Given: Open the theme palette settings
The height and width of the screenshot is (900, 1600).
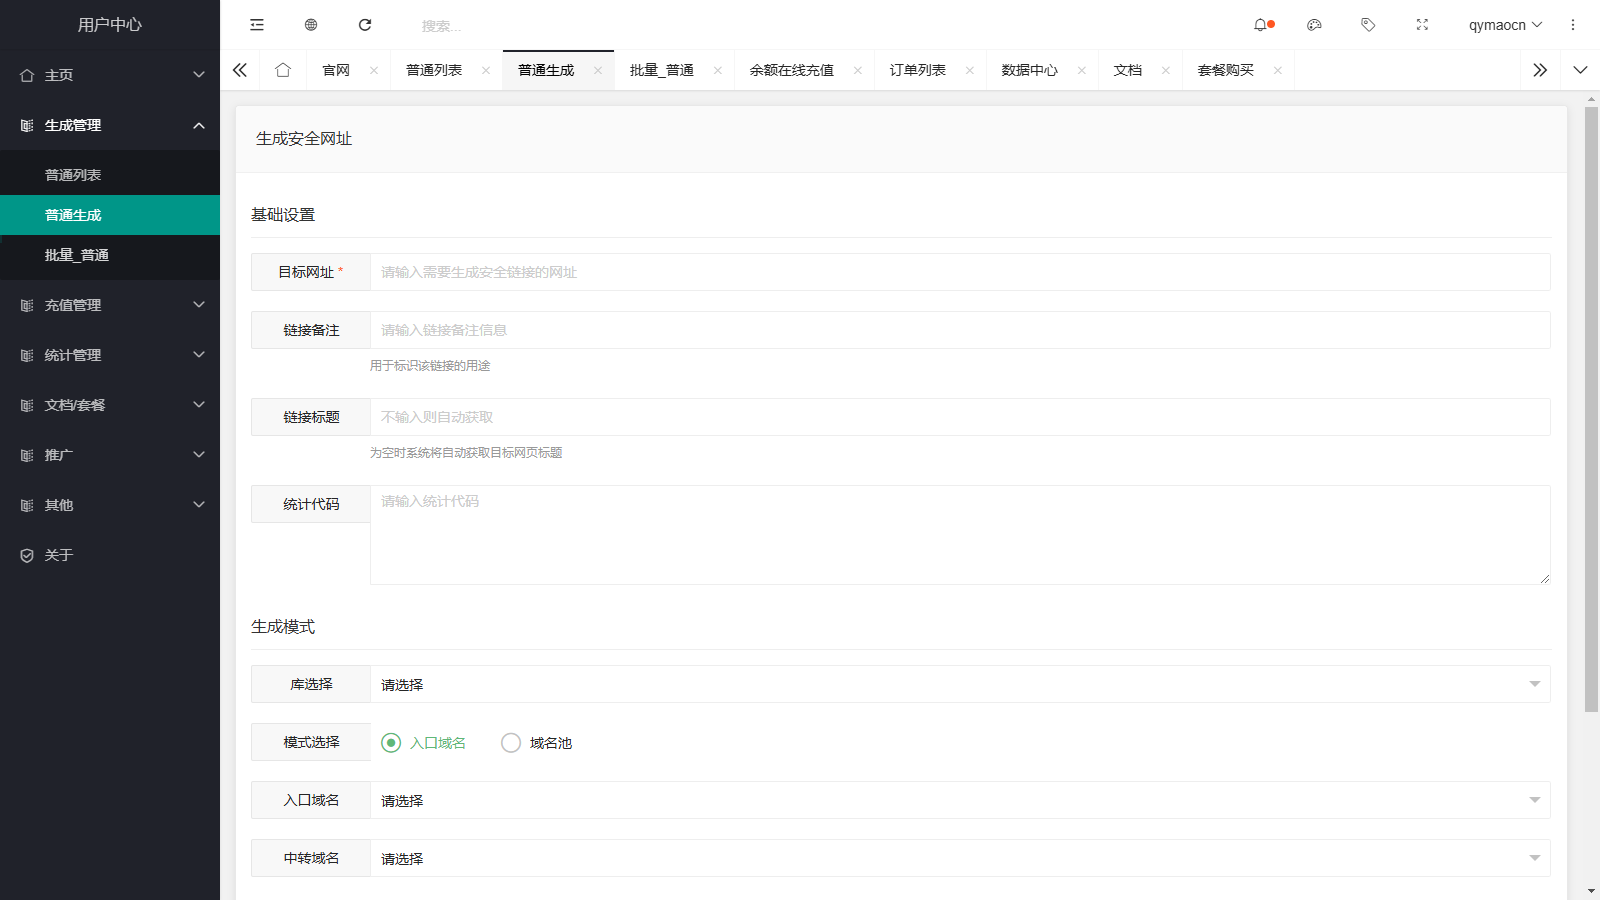Looking at the screenshot, I should click(1314, 24).
